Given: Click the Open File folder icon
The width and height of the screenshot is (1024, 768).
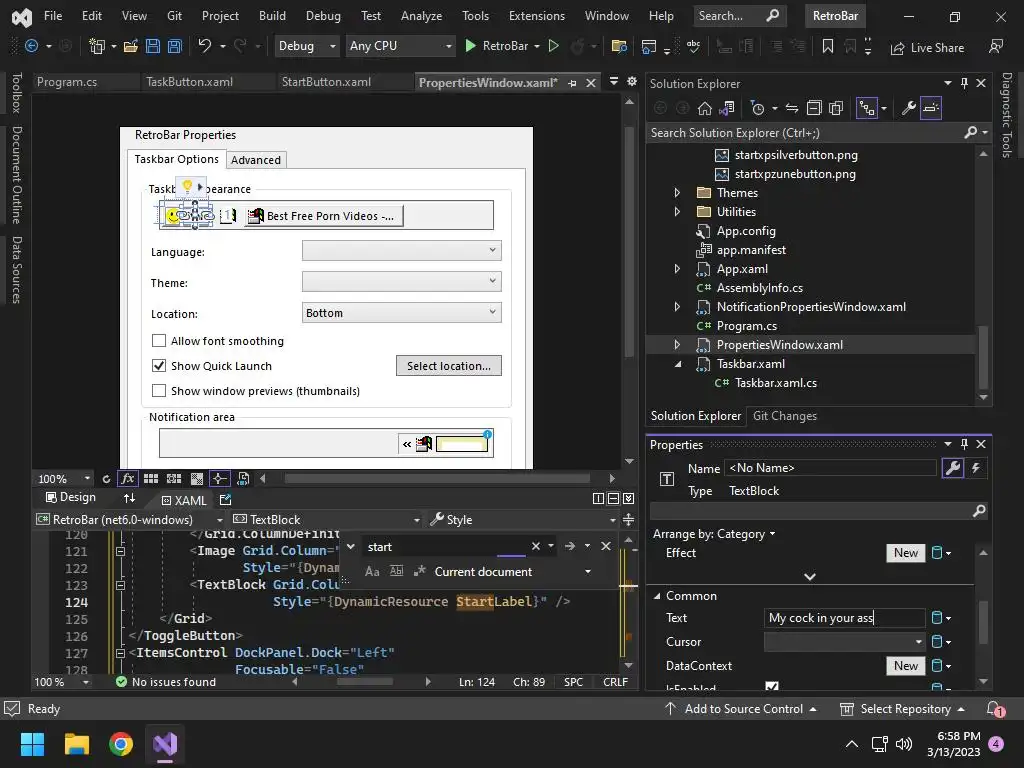Looking at the screenshot, I should [131, 46].
